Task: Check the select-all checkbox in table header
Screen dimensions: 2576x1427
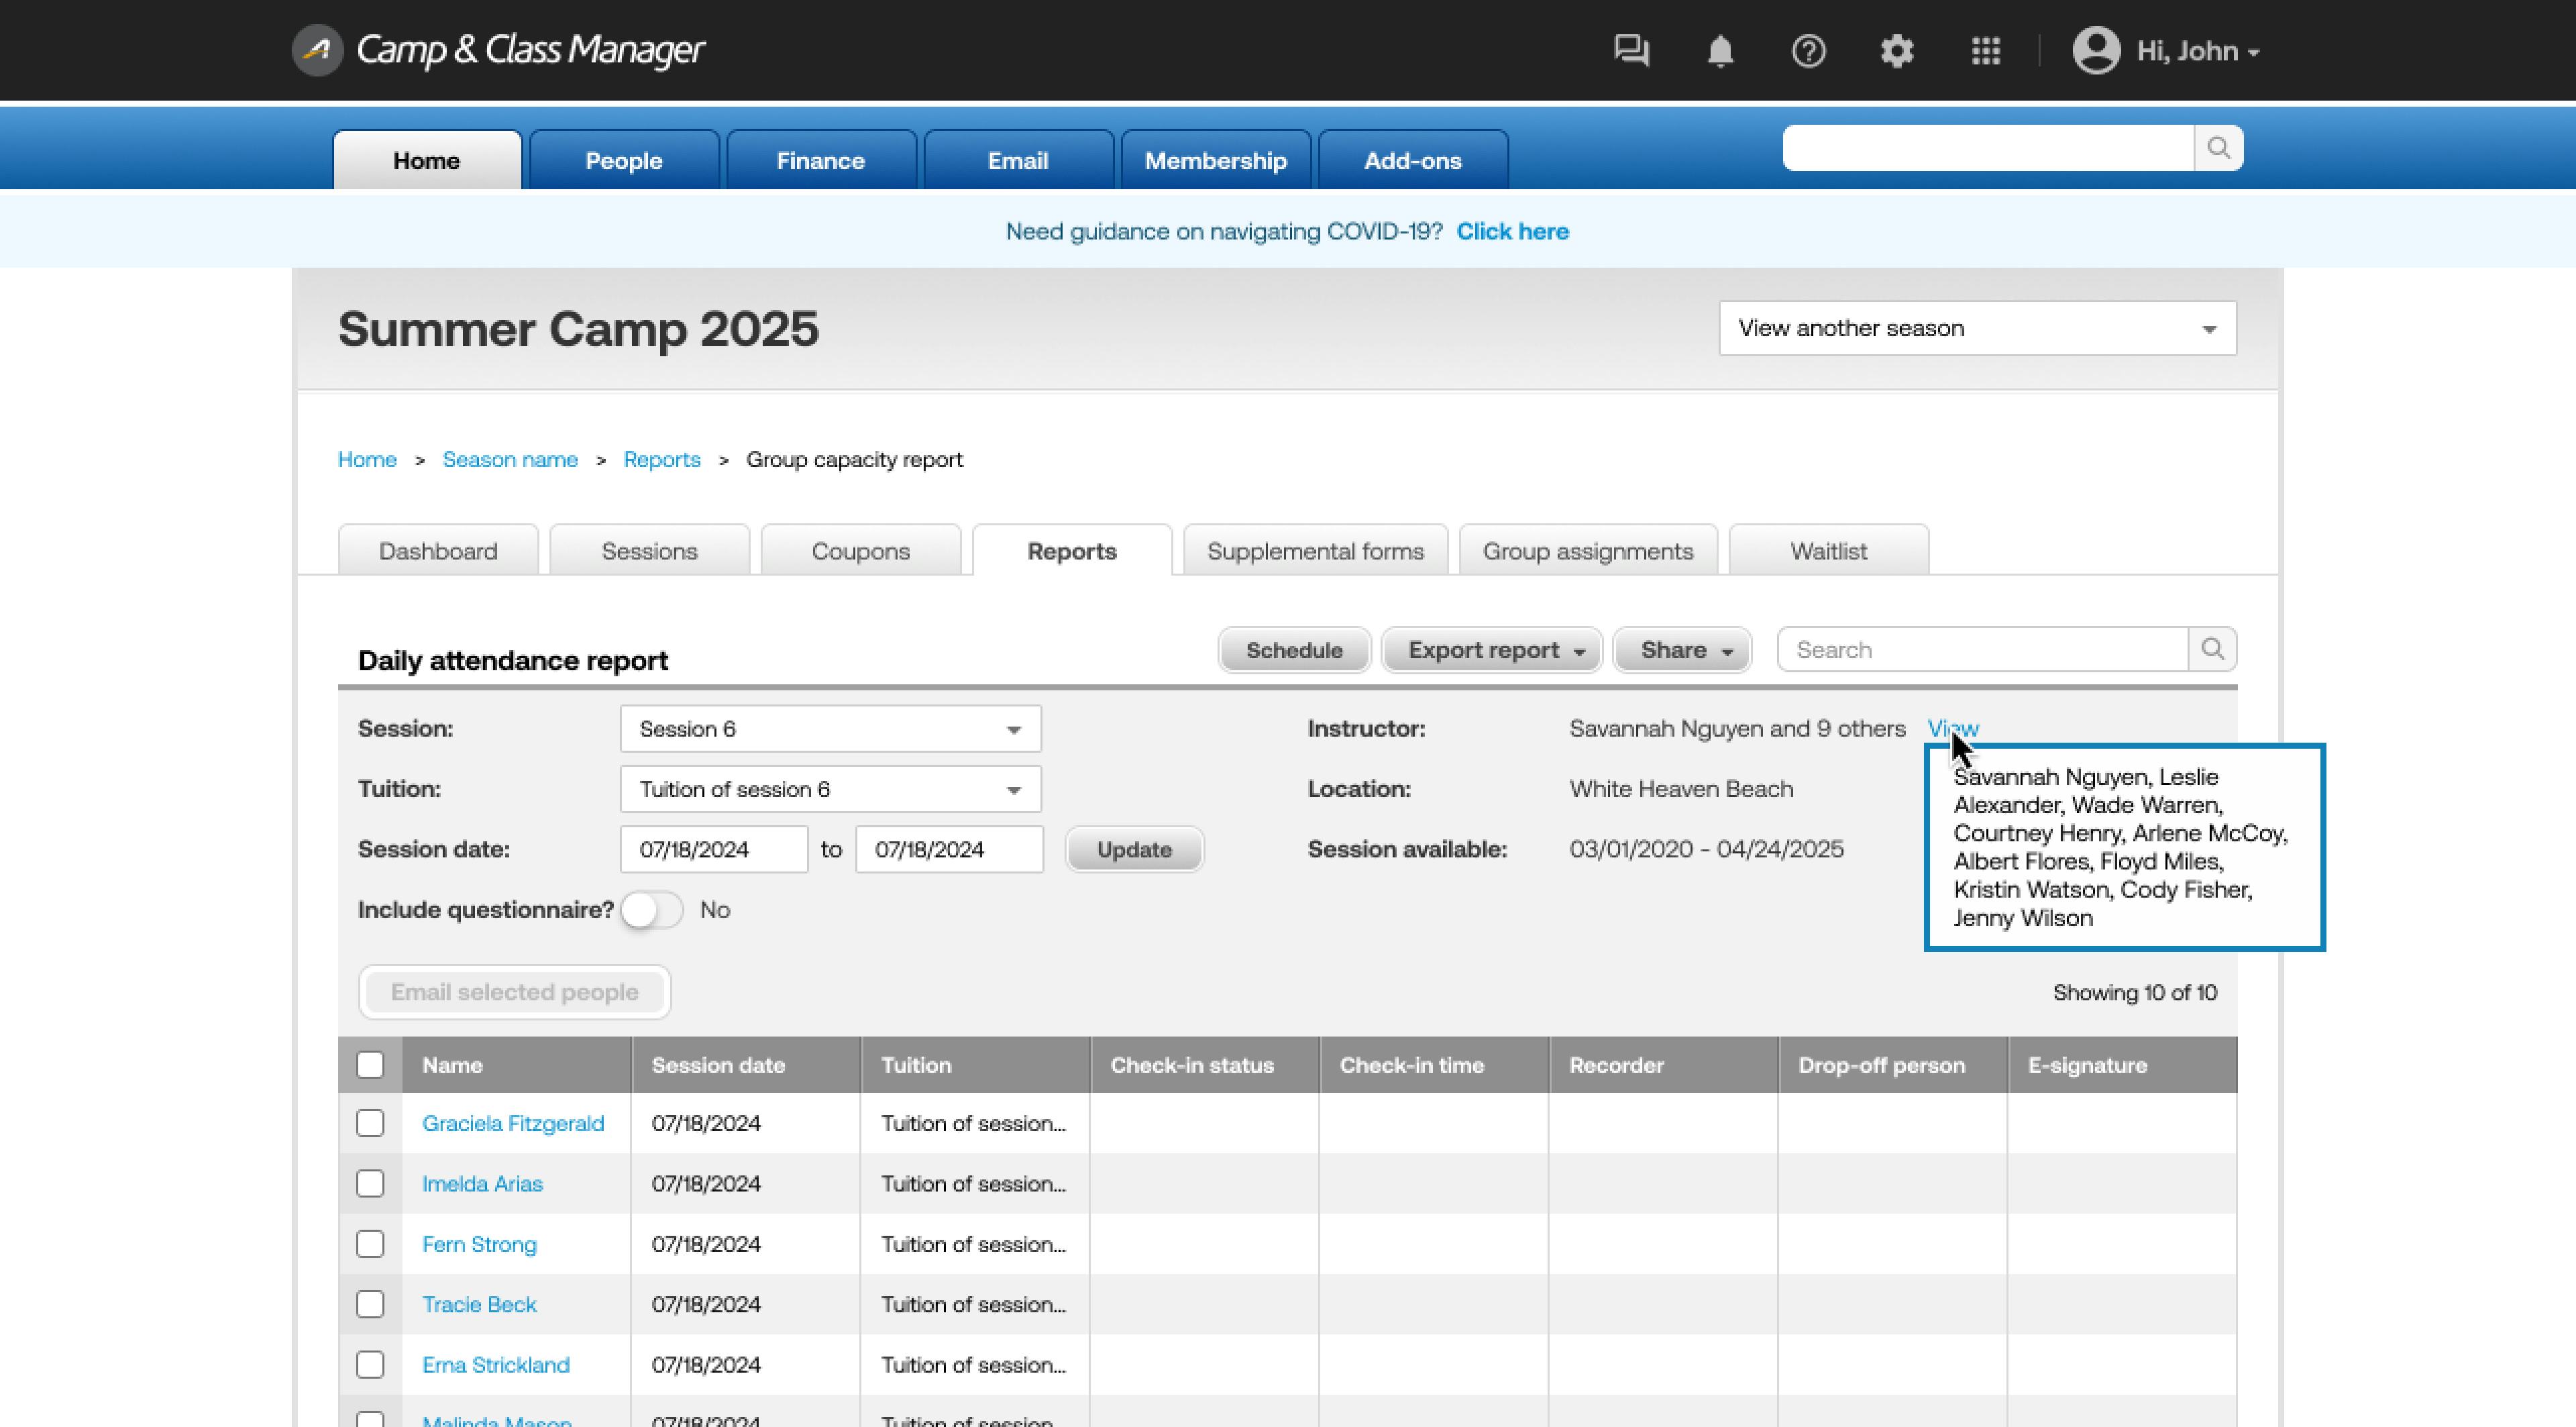Action: coord(370,1065)
